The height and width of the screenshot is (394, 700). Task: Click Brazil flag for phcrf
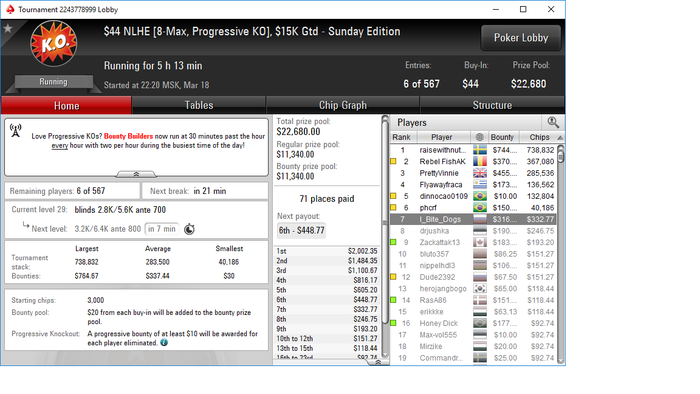coord(480,207)
